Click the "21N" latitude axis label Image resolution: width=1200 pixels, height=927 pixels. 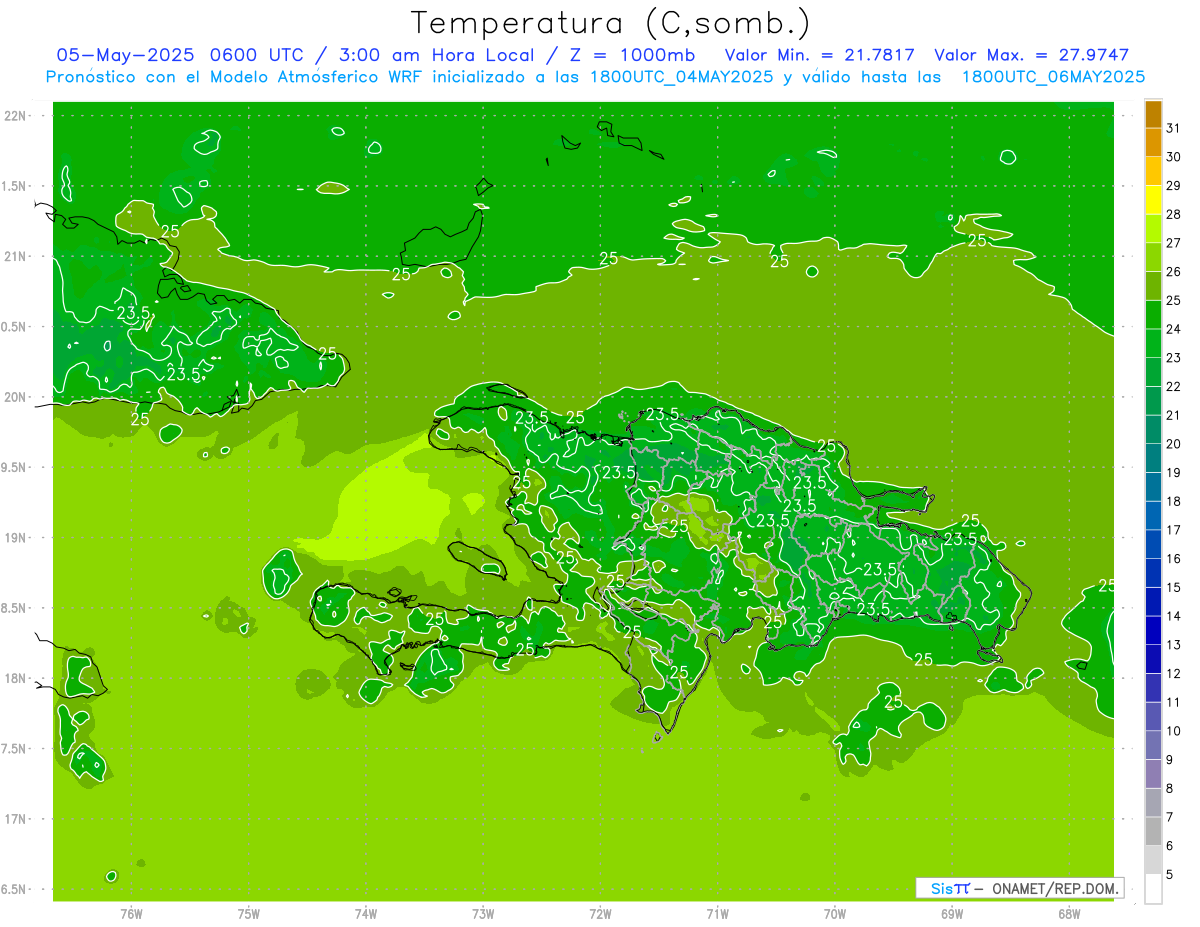click(x=15, y=257)
